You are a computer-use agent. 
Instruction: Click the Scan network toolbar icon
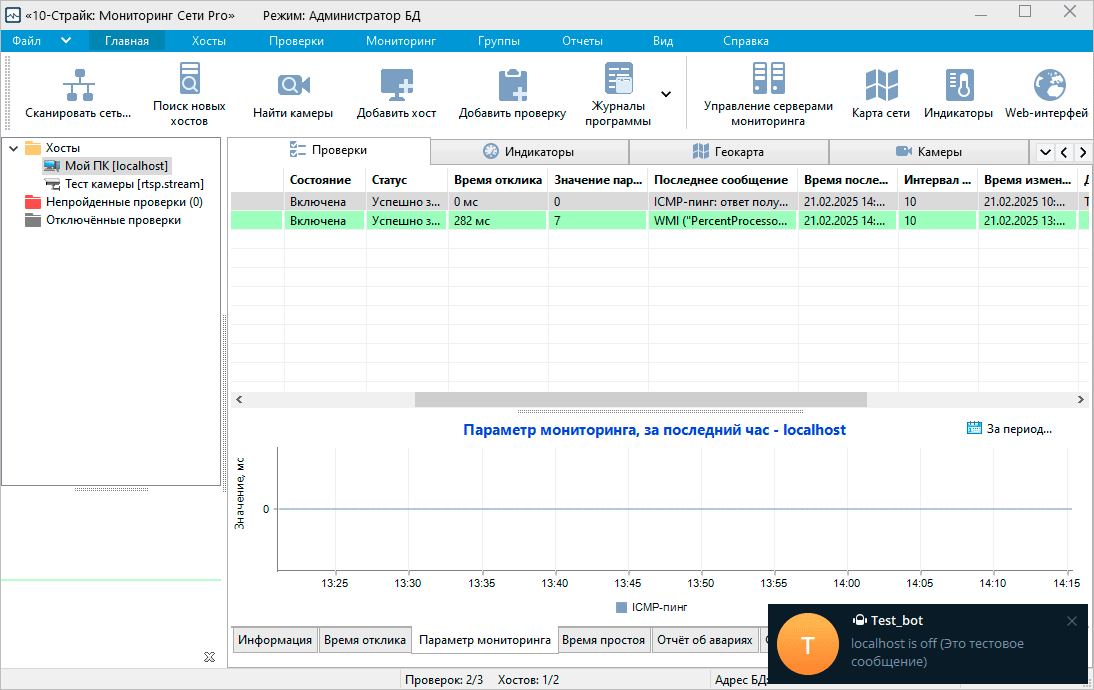(x=78, y=86)
